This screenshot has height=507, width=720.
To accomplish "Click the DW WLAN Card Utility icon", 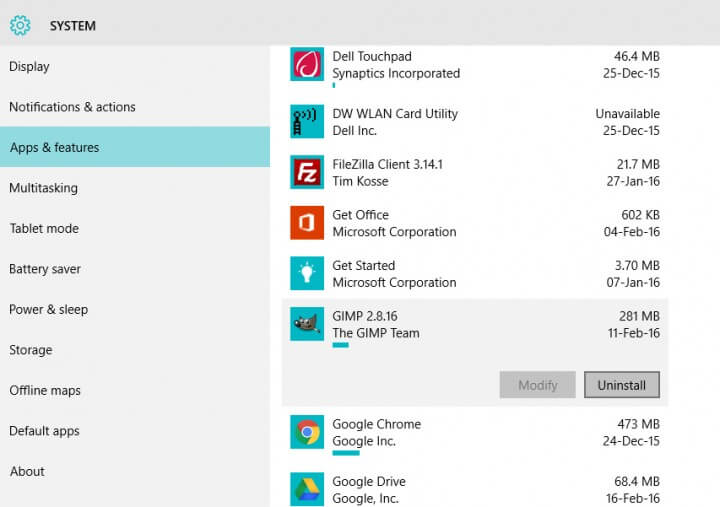I will click(307, 121).
